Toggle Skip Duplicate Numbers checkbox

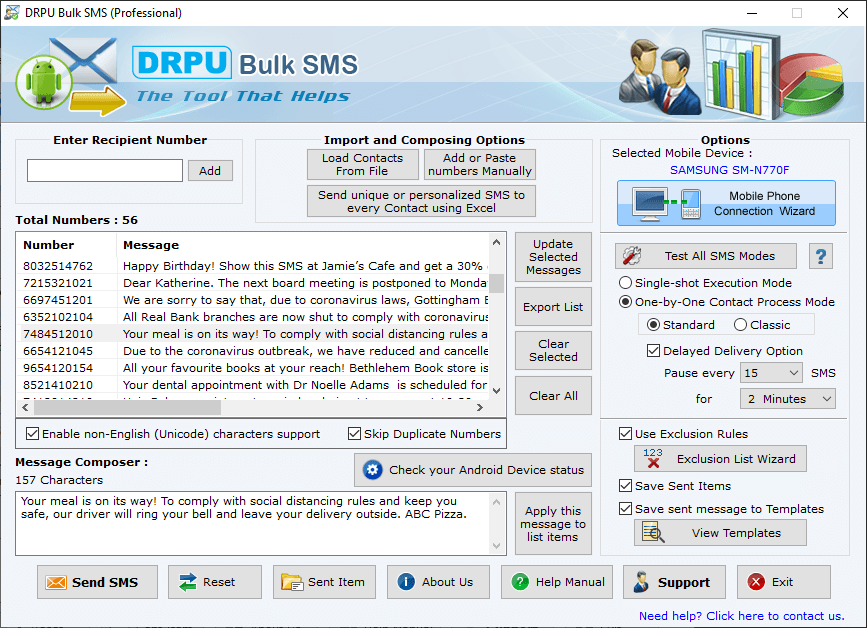click(354, 434)
